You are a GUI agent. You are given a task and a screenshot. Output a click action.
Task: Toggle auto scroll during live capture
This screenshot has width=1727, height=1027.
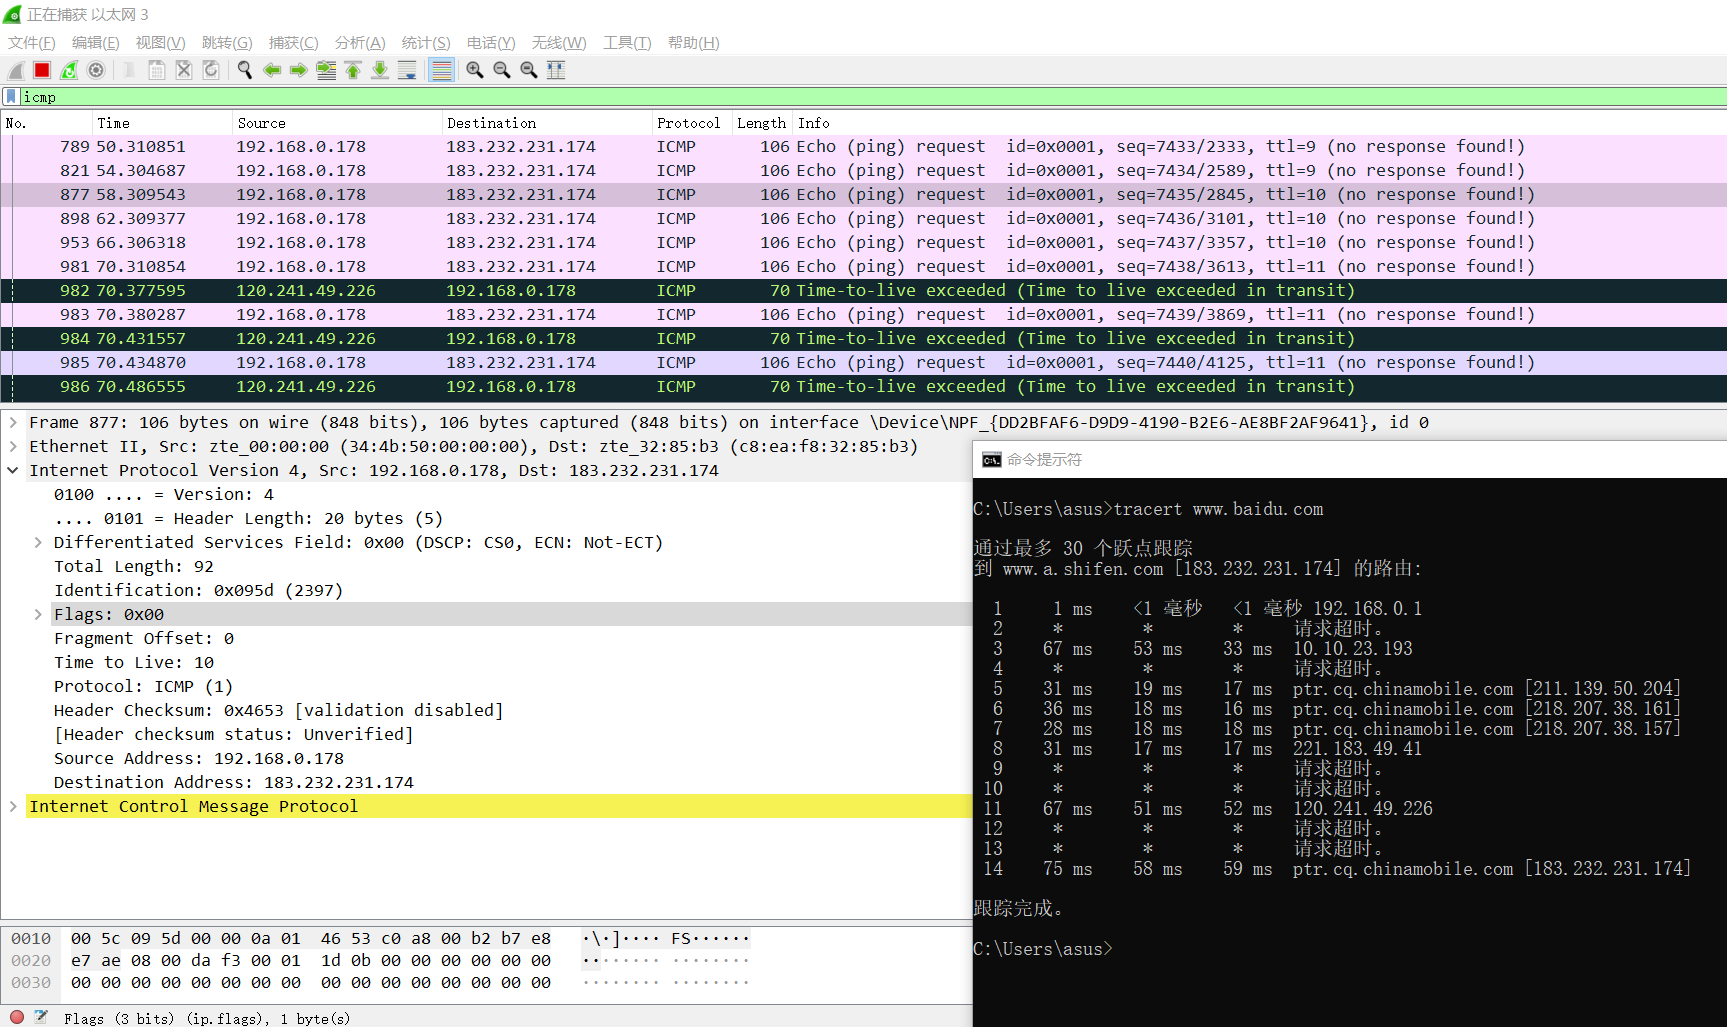[407, 70]
